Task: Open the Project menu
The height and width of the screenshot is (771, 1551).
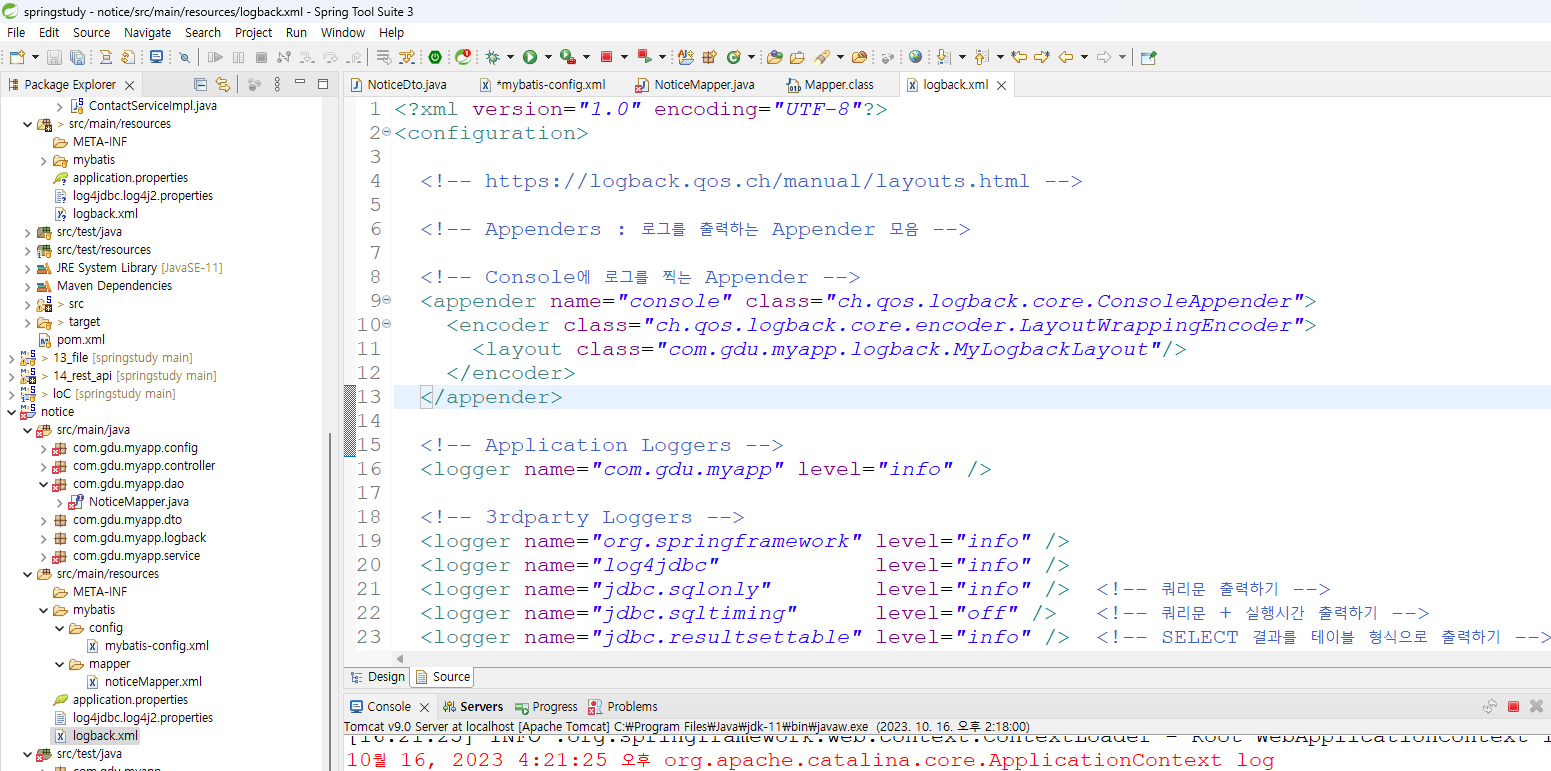Action: pos(253,32)
